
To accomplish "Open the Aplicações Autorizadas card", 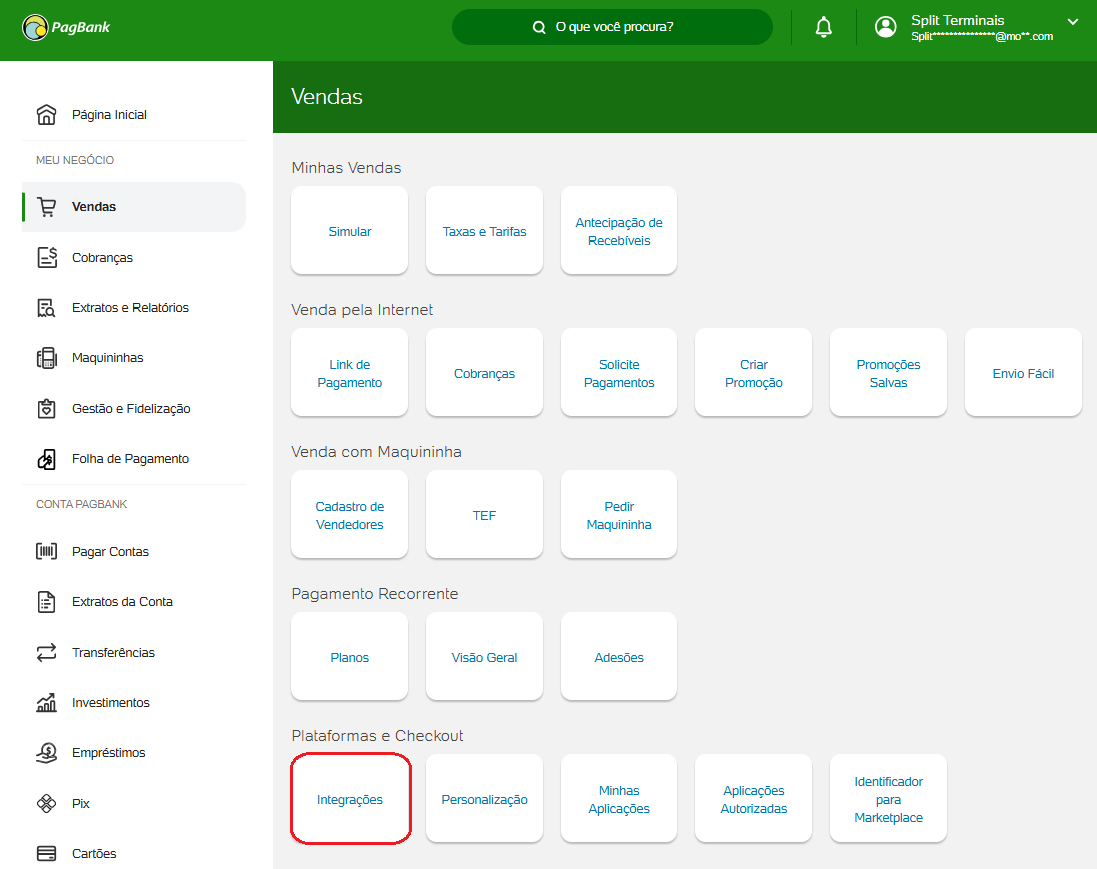I will coord(753,799).
